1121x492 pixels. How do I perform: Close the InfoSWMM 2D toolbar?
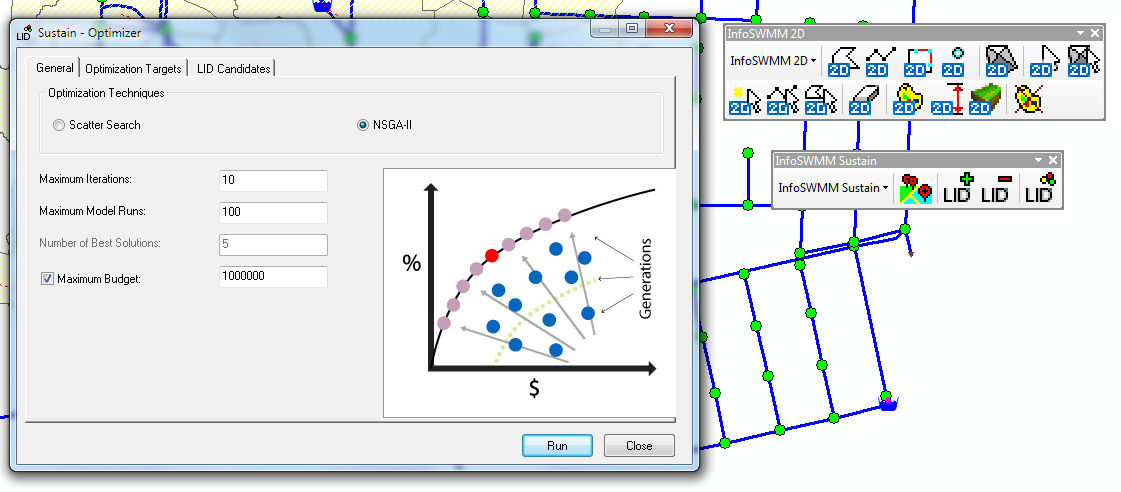(1095, 33)
